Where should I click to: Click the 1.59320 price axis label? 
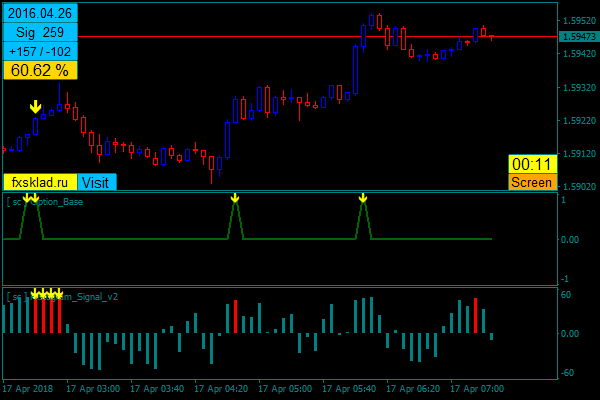(579, 88)
